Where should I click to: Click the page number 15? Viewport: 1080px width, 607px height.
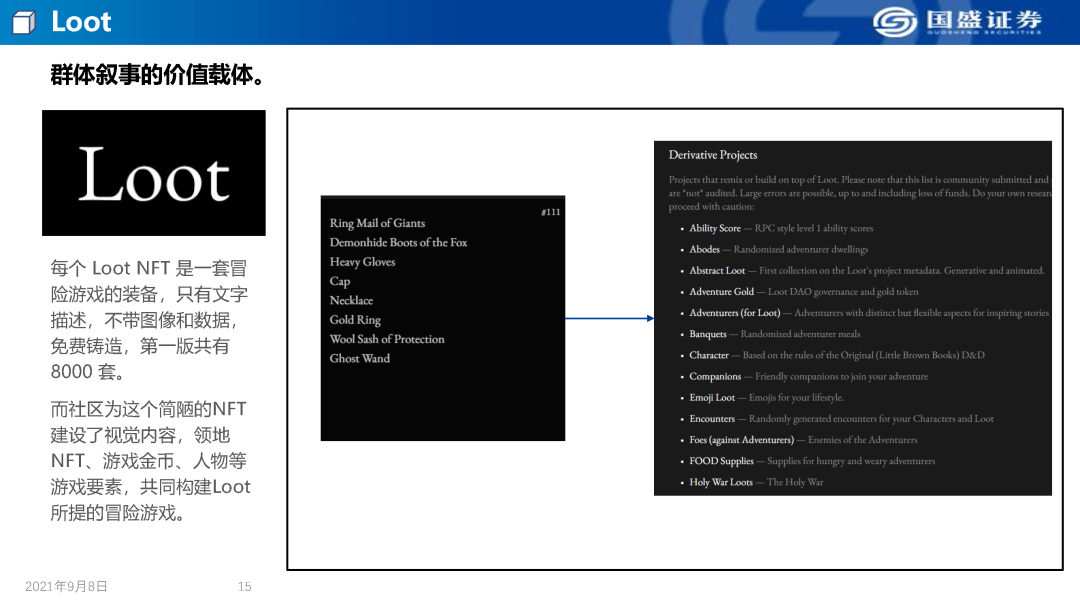pos(245,586)
